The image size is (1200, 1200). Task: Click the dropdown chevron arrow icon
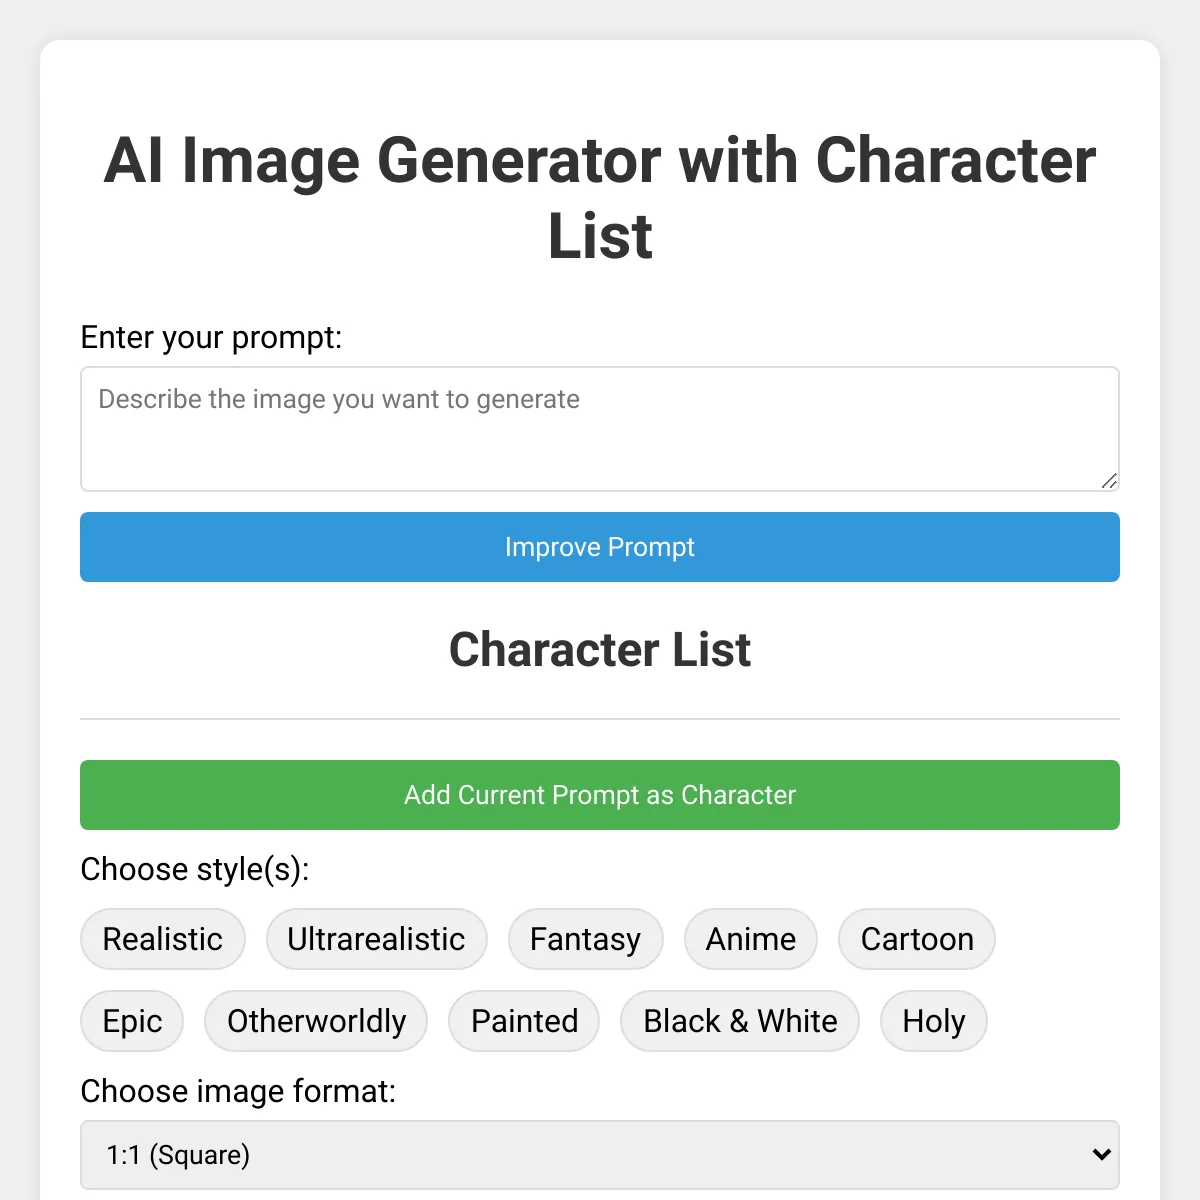1102,1155
